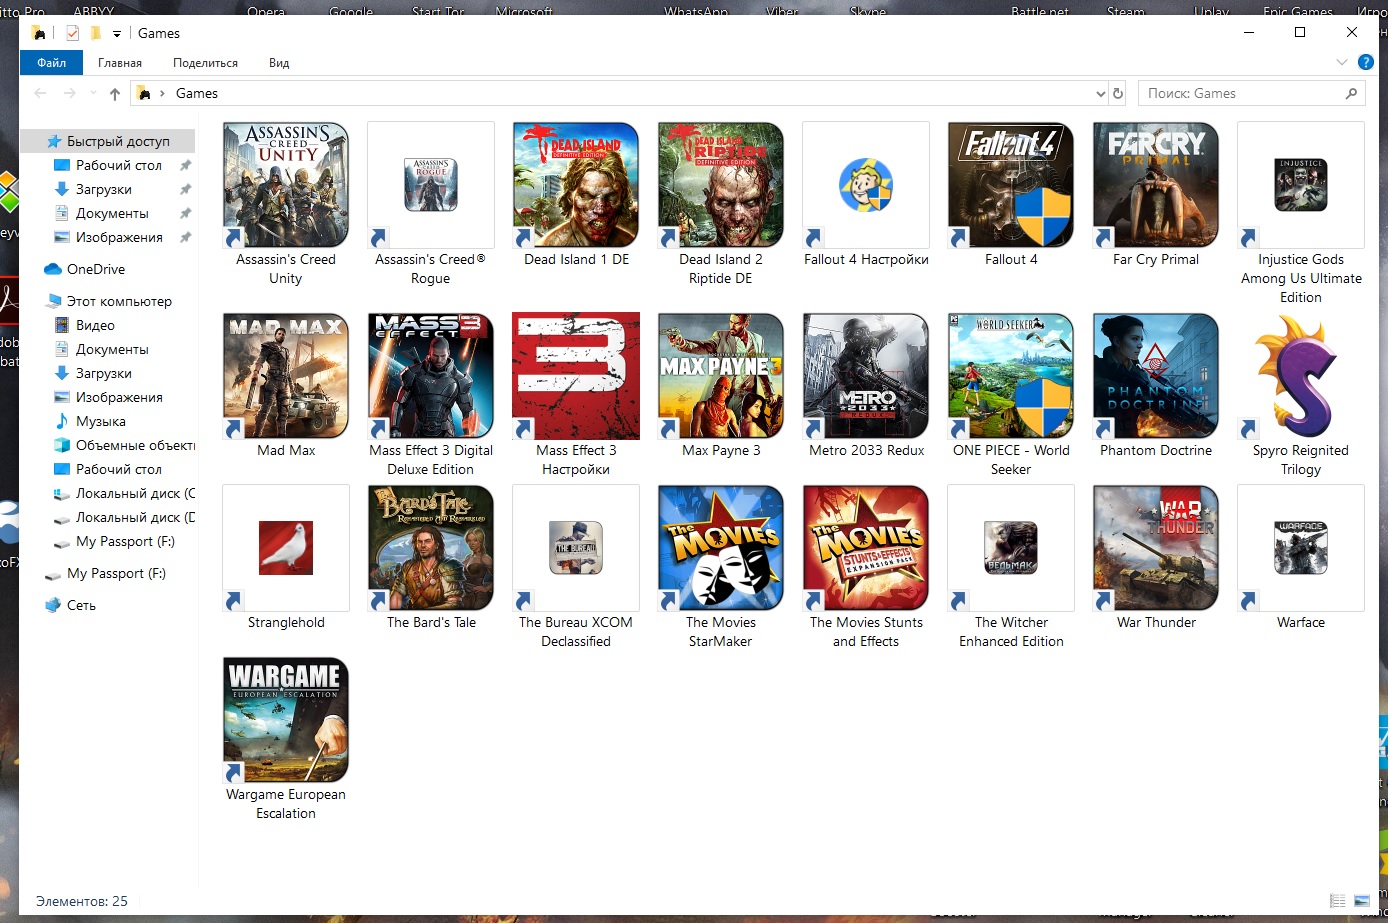The height and width of the screenshot is (923, 1390).
Task: Select the Phantom Doctrine shortcut icon
Action: point(1156,376)
